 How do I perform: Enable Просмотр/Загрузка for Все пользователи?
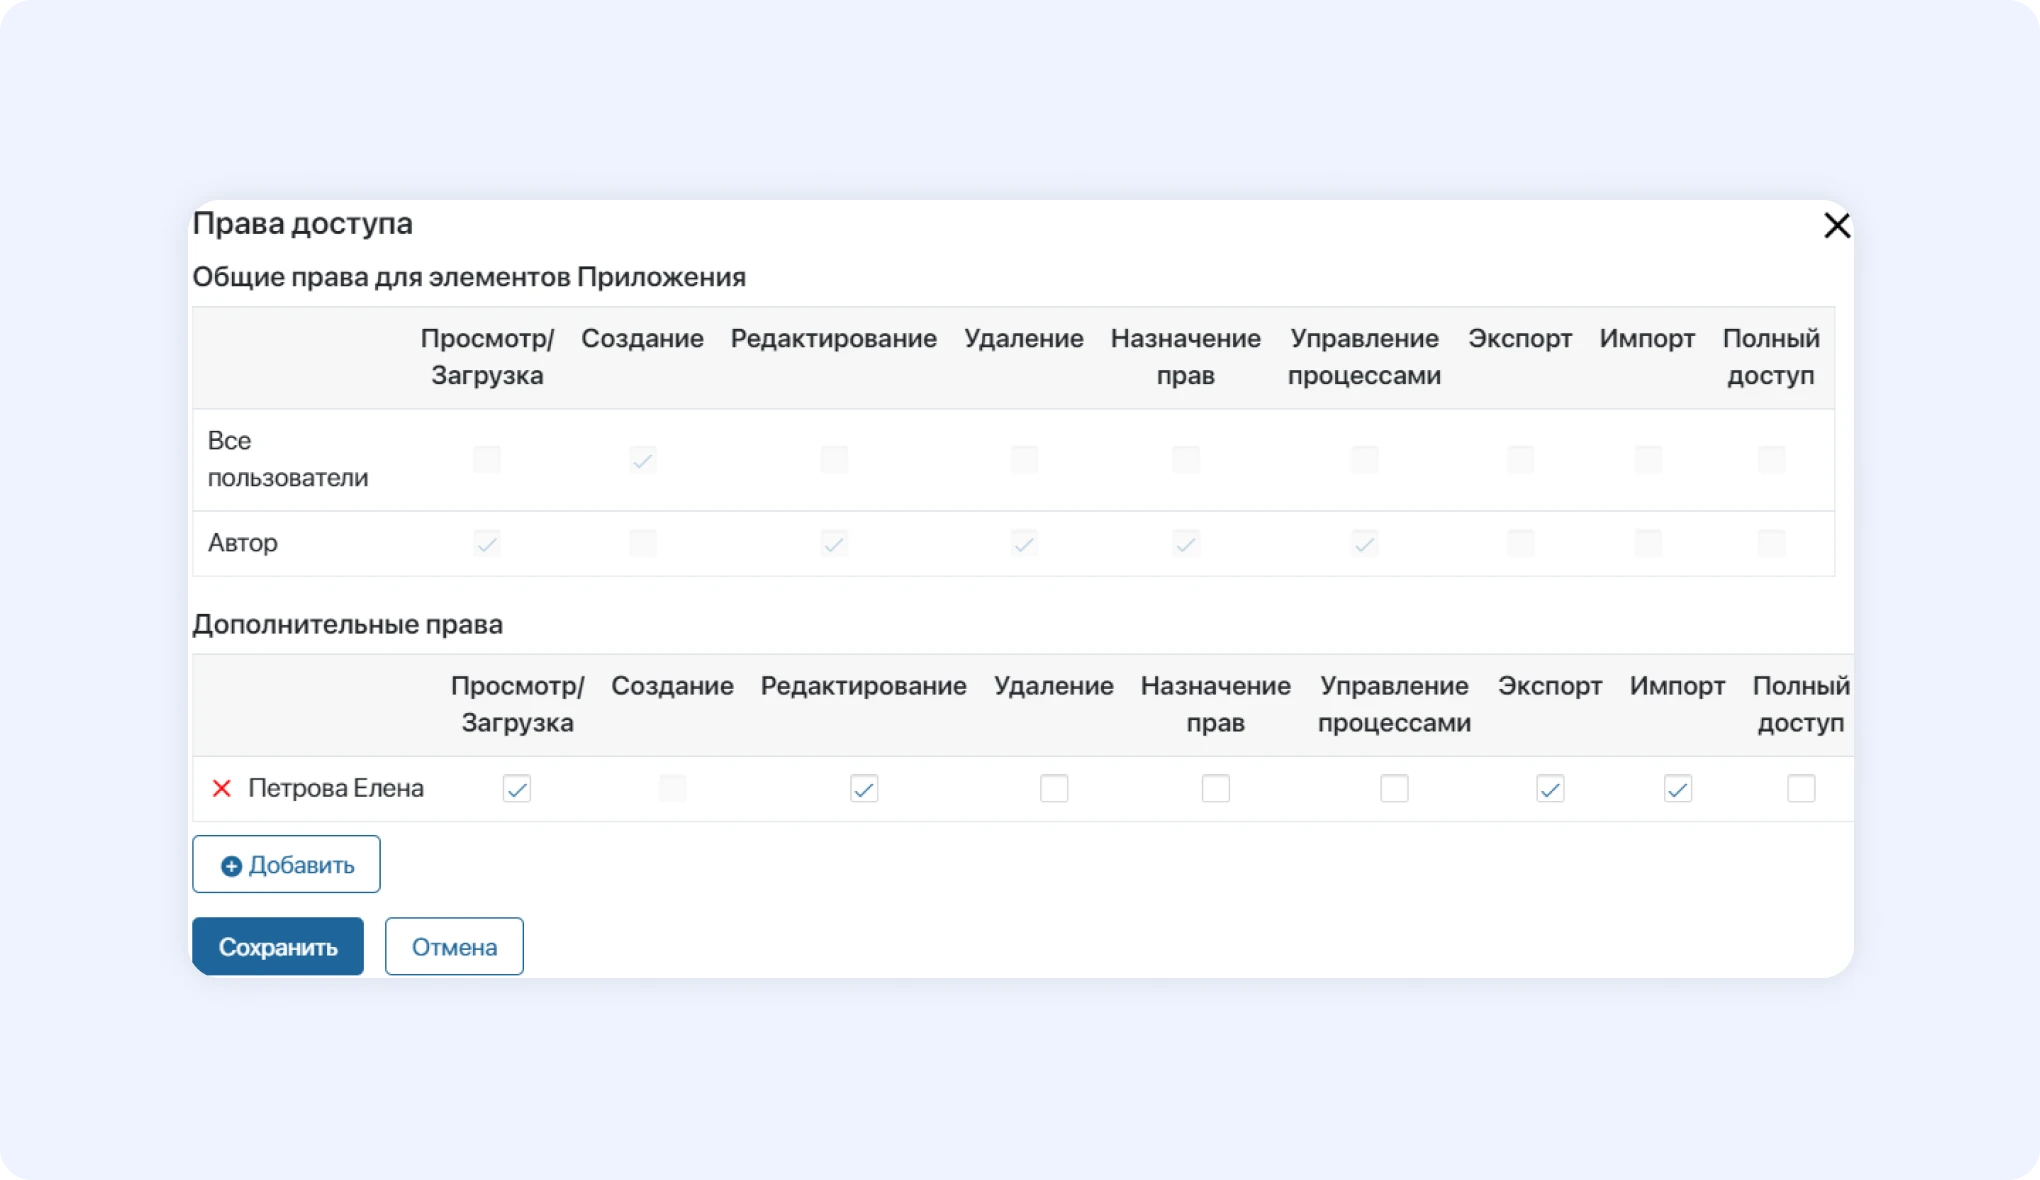click(487, 460)
